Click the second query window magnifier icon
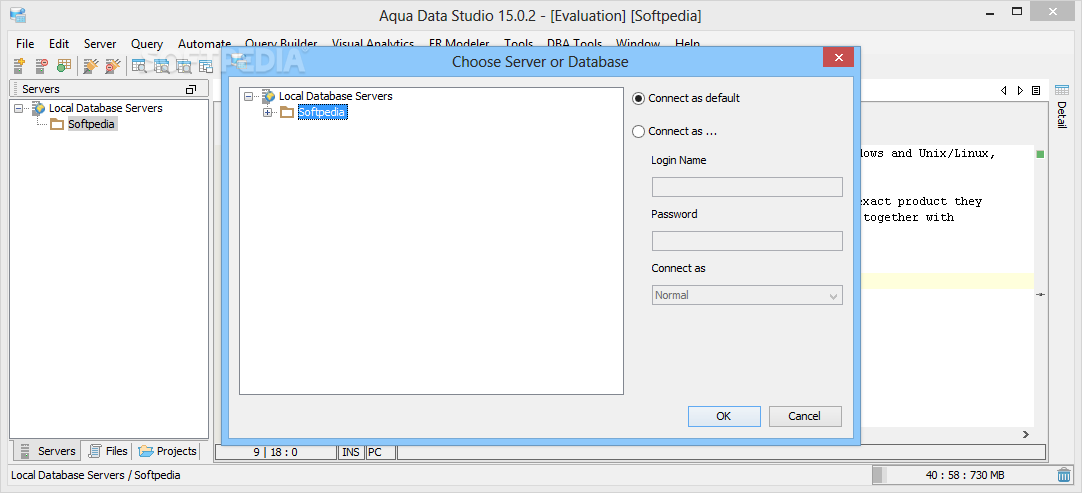 [161, 66]
